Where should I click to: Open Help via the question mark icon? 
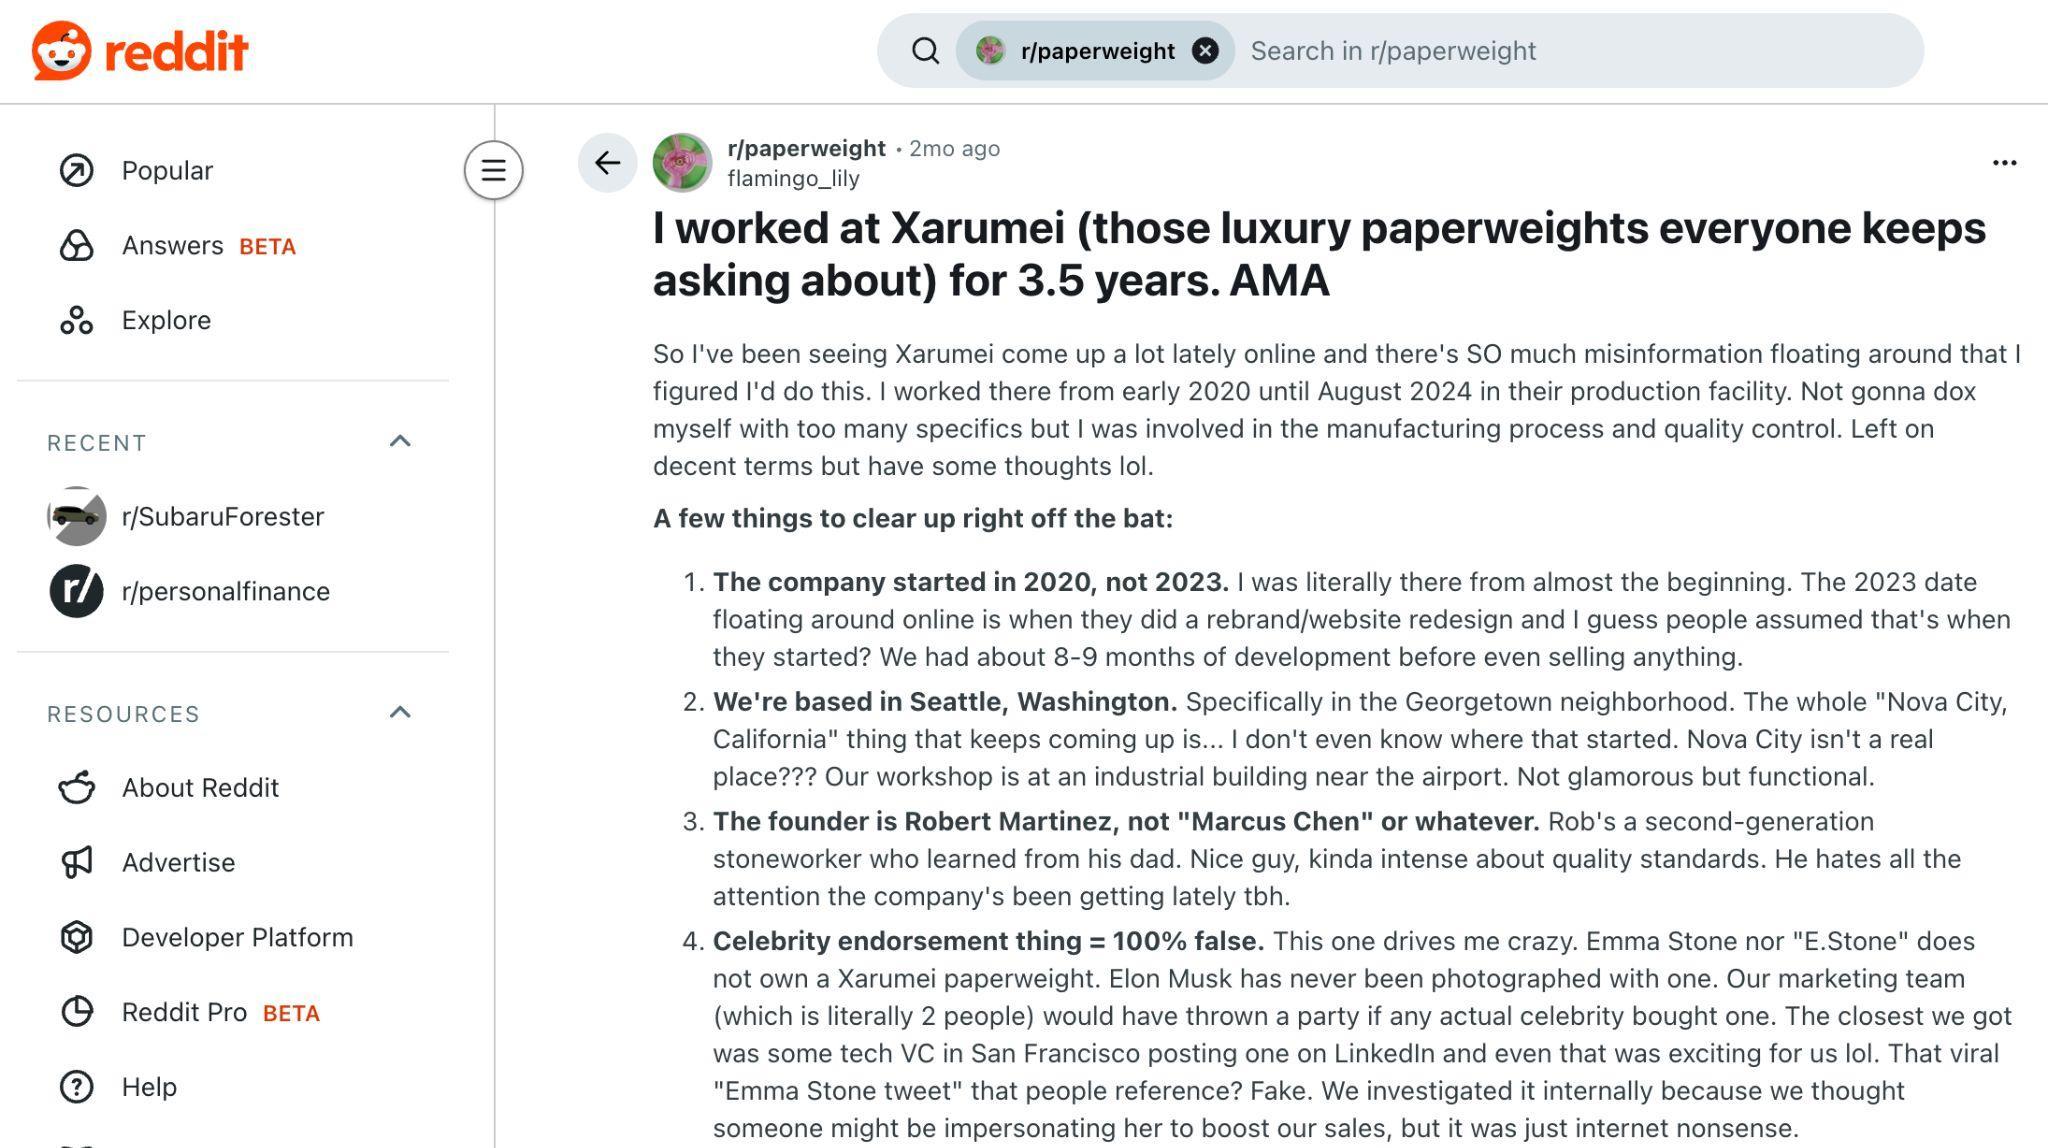78,1087
